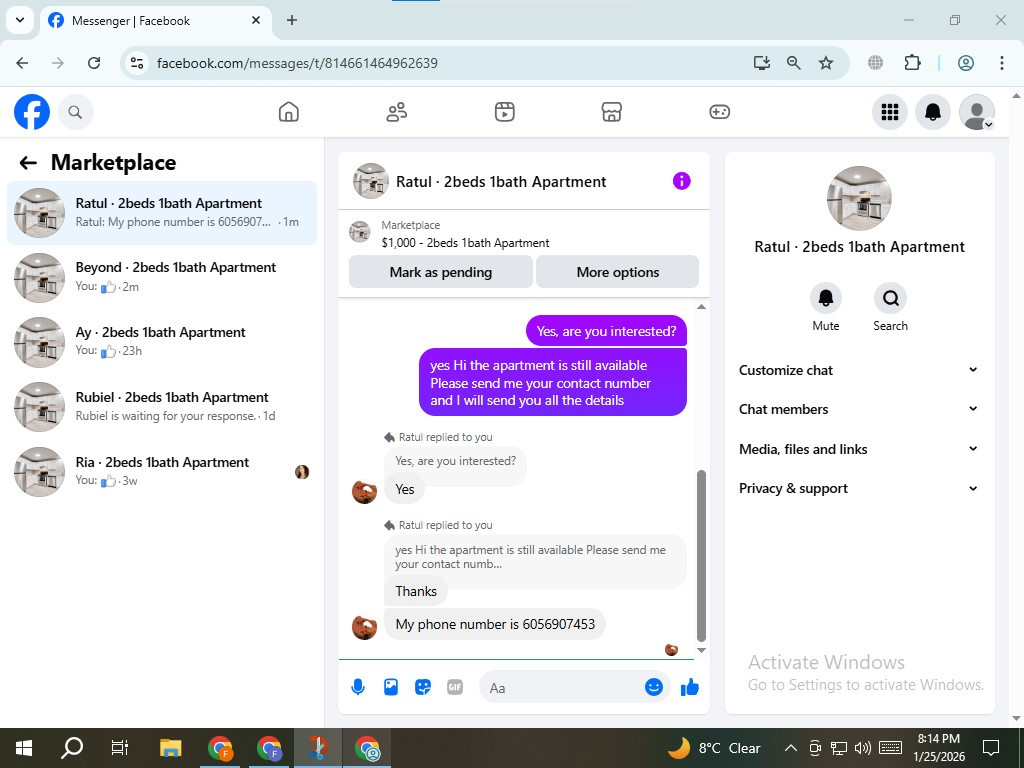
Task: Open a new browser tab
Action: 292,20
